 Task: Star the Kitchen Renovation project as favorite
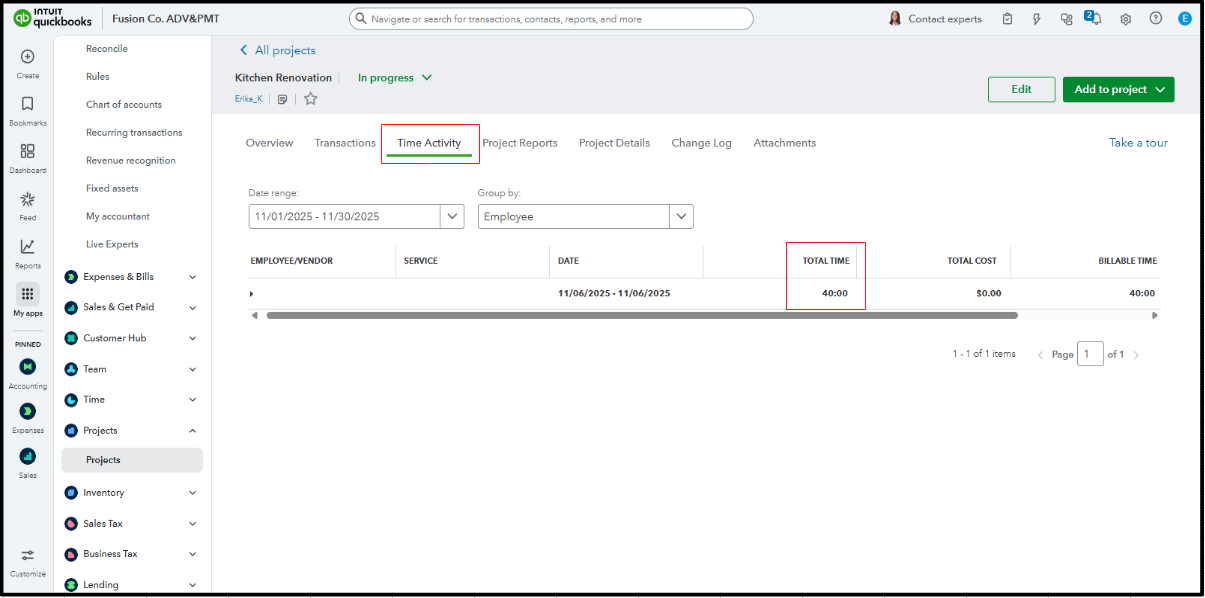click(x=311, y=99)
